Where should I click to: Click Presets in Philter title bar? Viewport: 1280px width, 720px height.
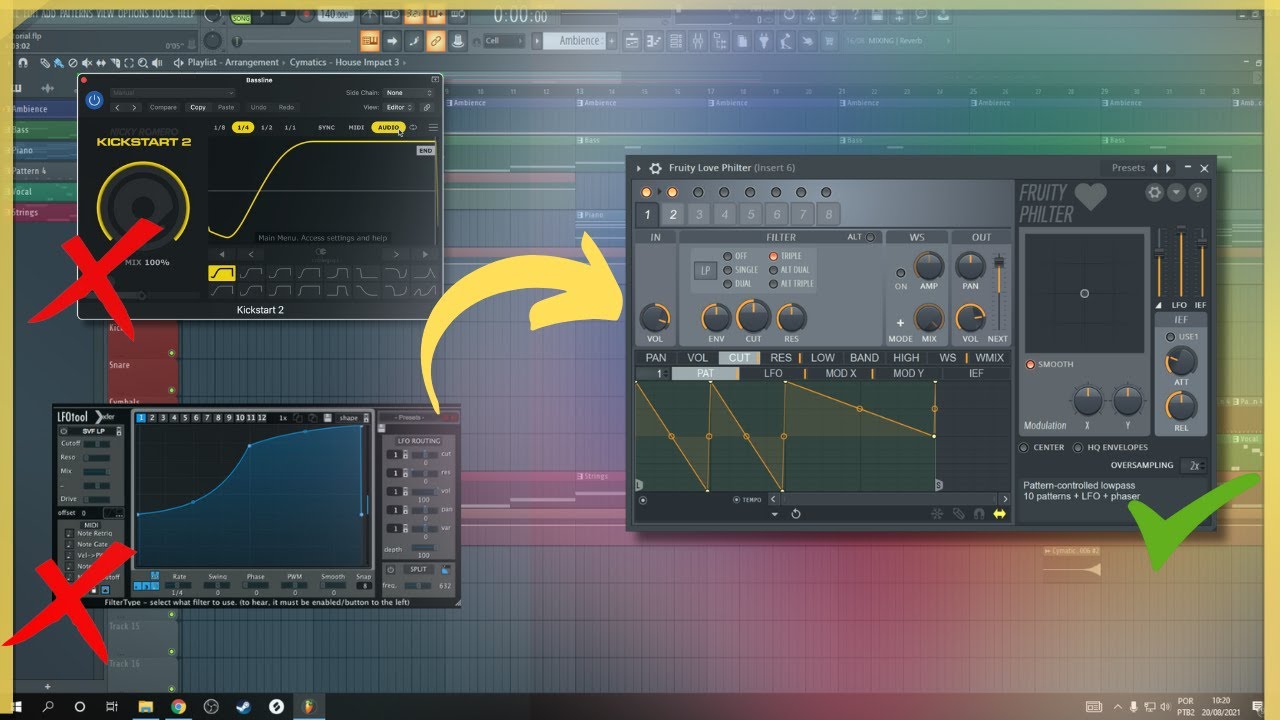click(x=1127, y=168)
